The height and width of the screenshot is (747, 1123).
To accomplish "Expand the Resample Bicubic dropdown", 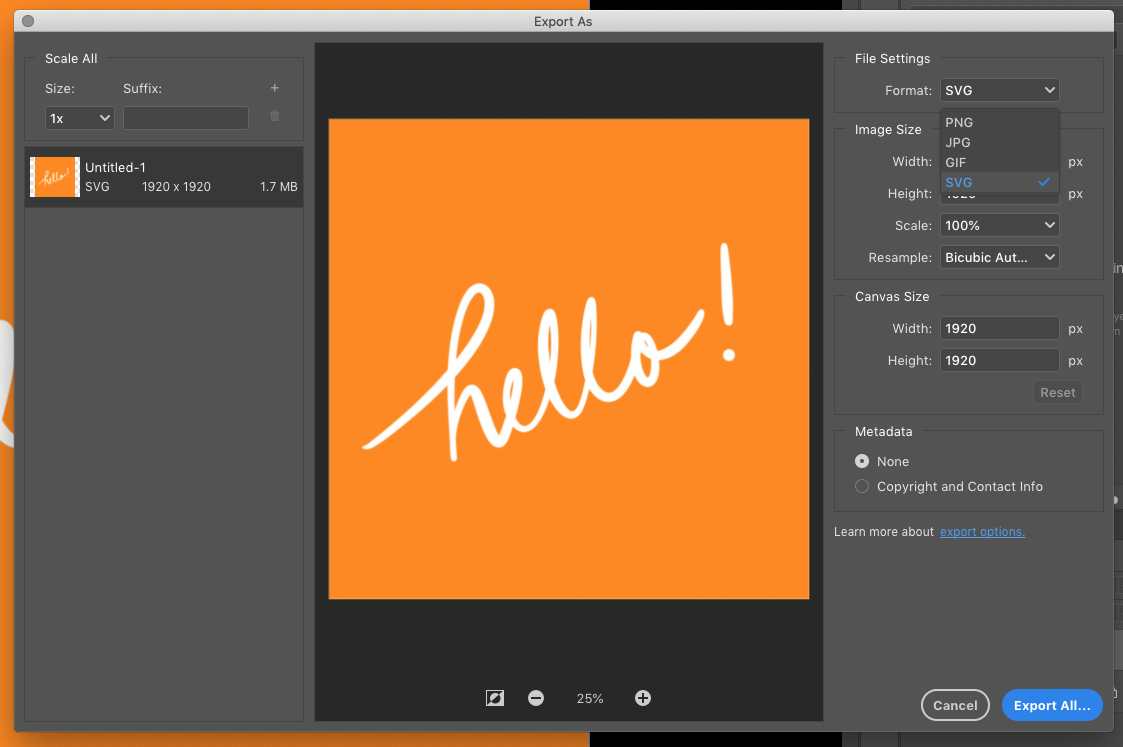I will 999,257.
